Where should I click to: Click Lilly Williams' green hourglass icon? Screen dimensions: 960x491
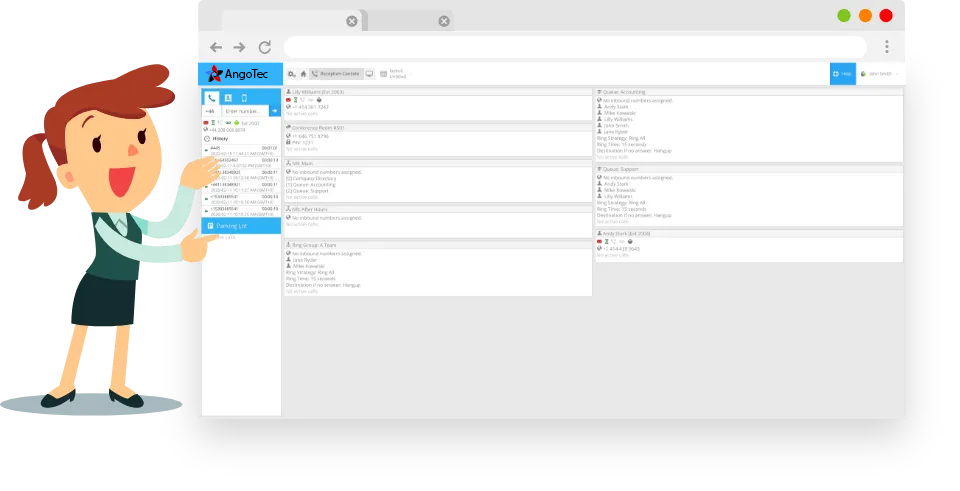tap(296, 100)
